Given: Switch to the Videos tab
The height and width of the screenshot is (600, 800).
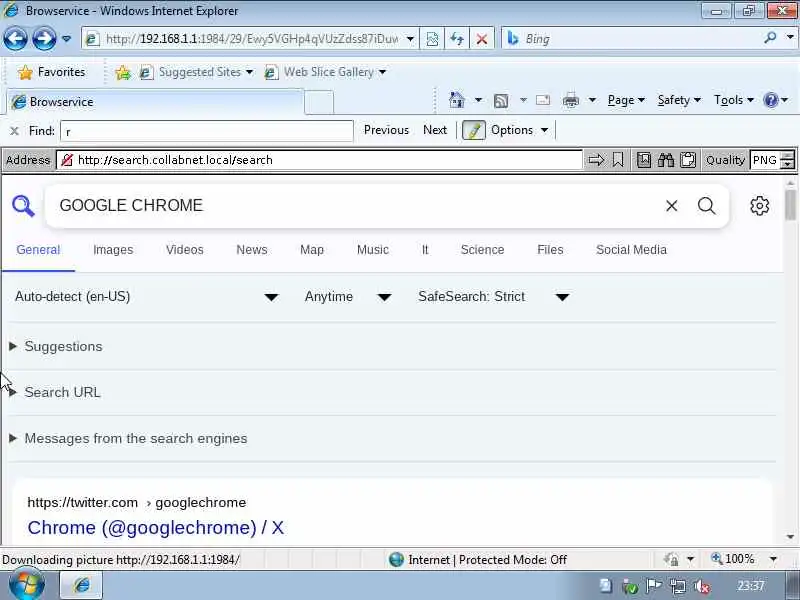Looking at the screenshot, I should click(185, 250).
